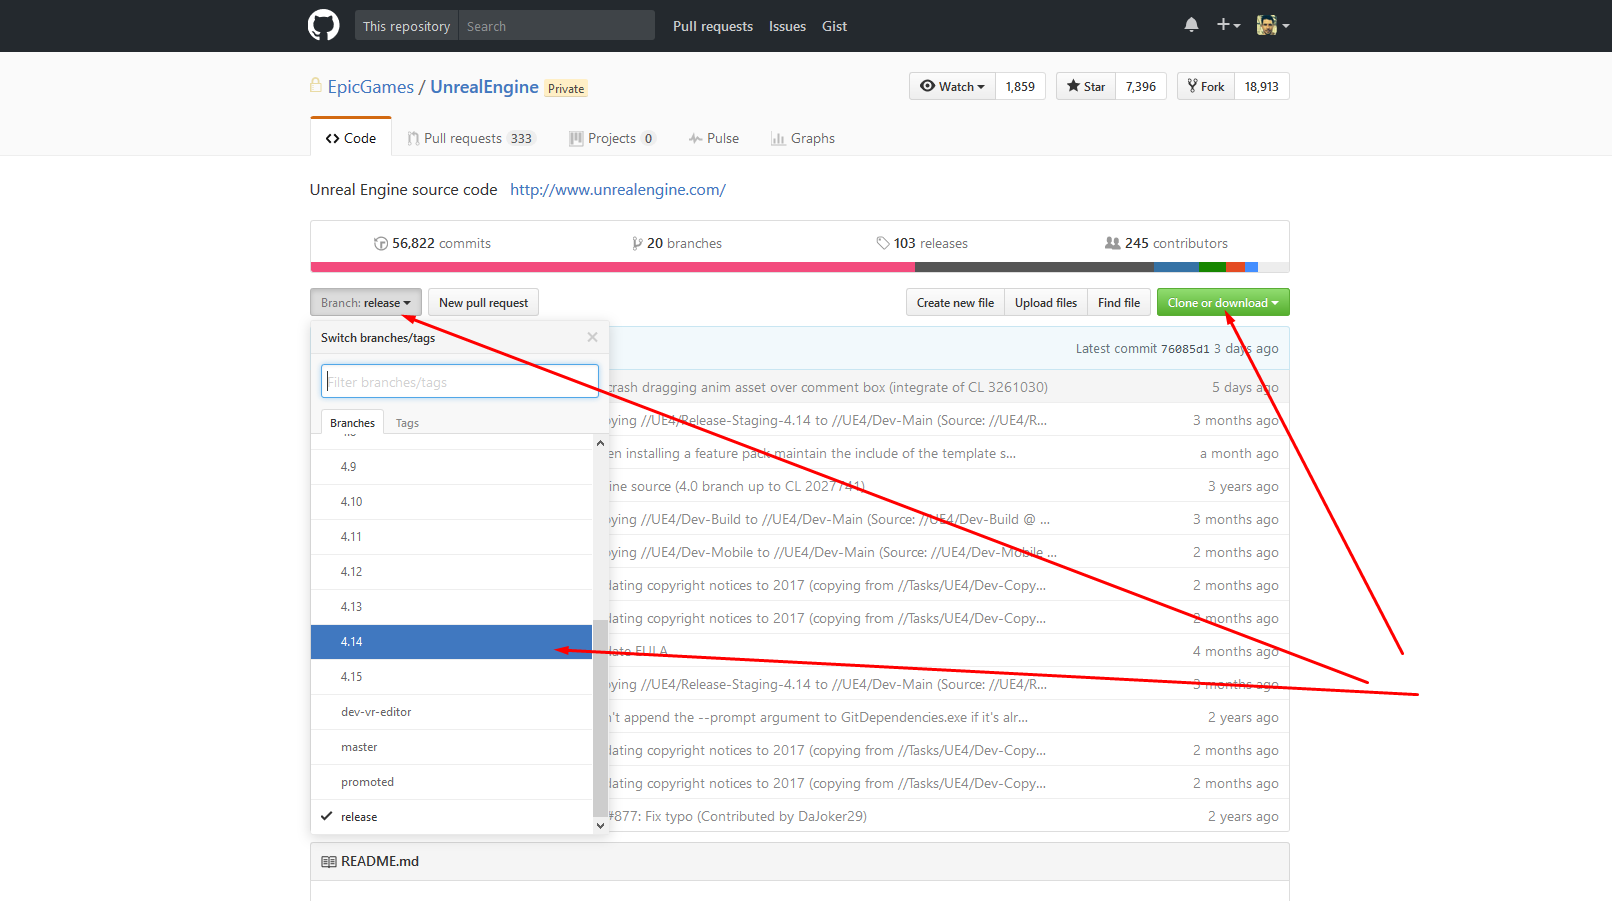Click the dark gray language bar segment
1612x901 pixels.
1034,267
